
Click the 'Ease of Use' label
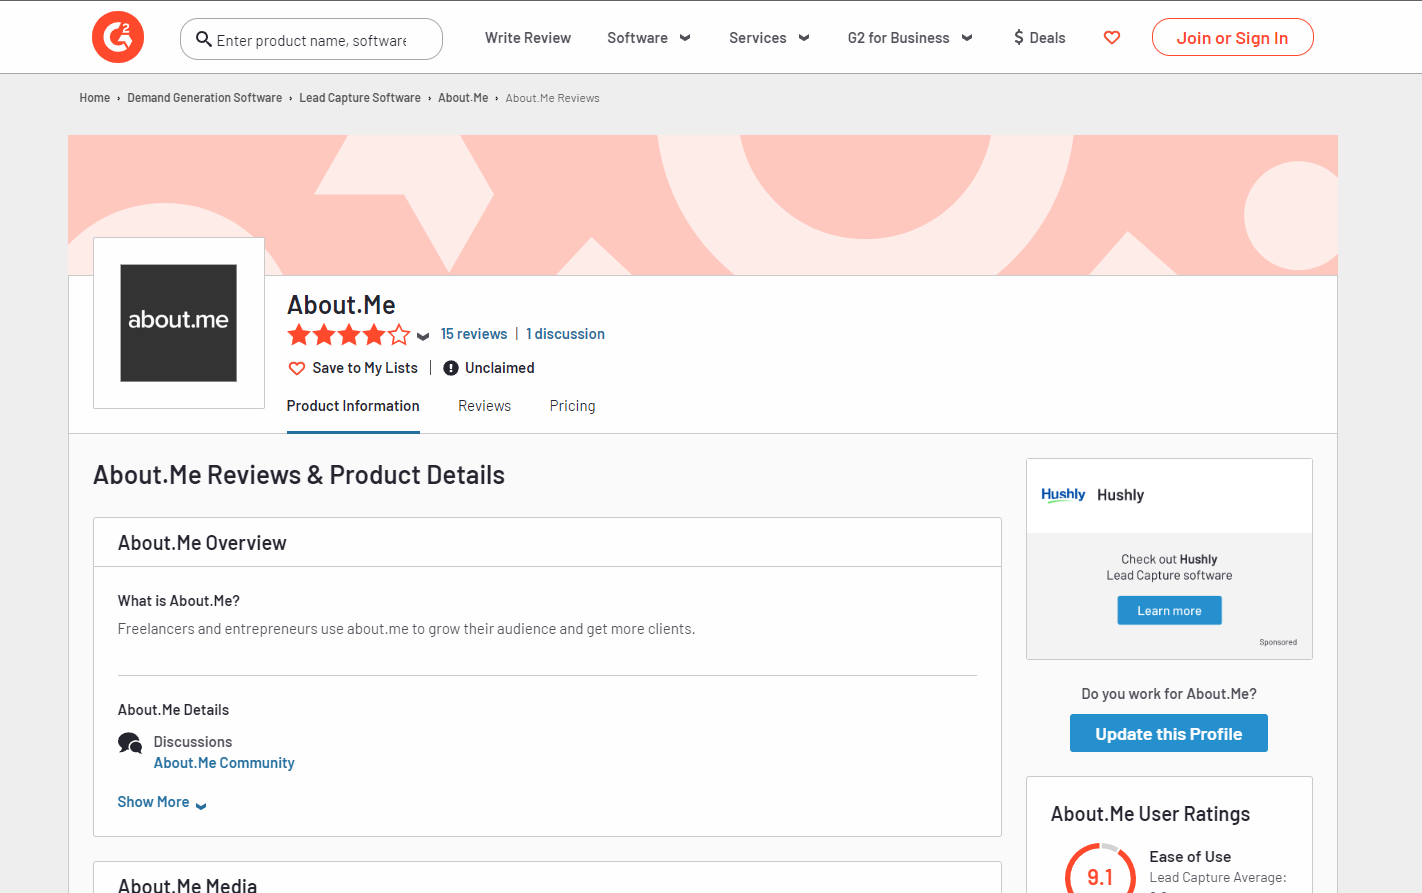(1190, 857)
